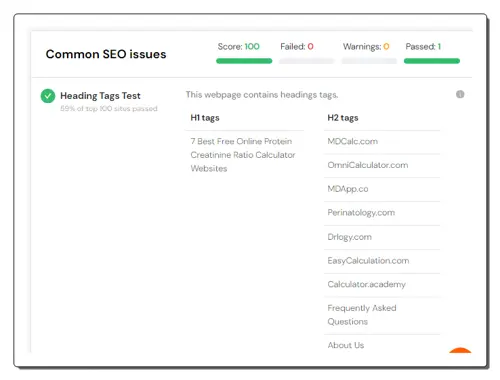
Task: Select the Passed: 1 filter
Action: 423,47
